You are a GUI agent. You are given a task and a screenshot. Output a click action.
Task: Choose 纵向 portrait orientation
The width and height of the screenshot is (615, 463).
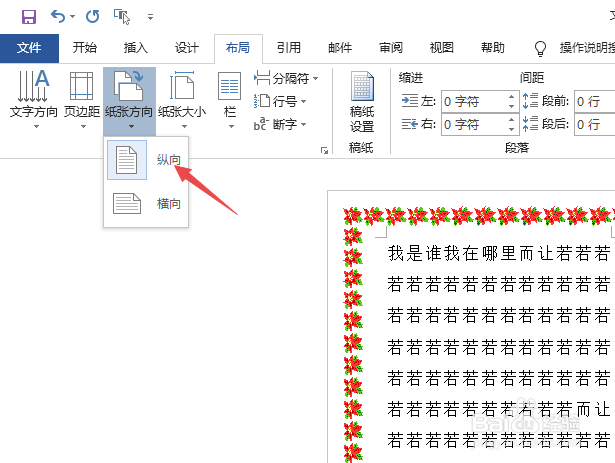click(146, 160)
